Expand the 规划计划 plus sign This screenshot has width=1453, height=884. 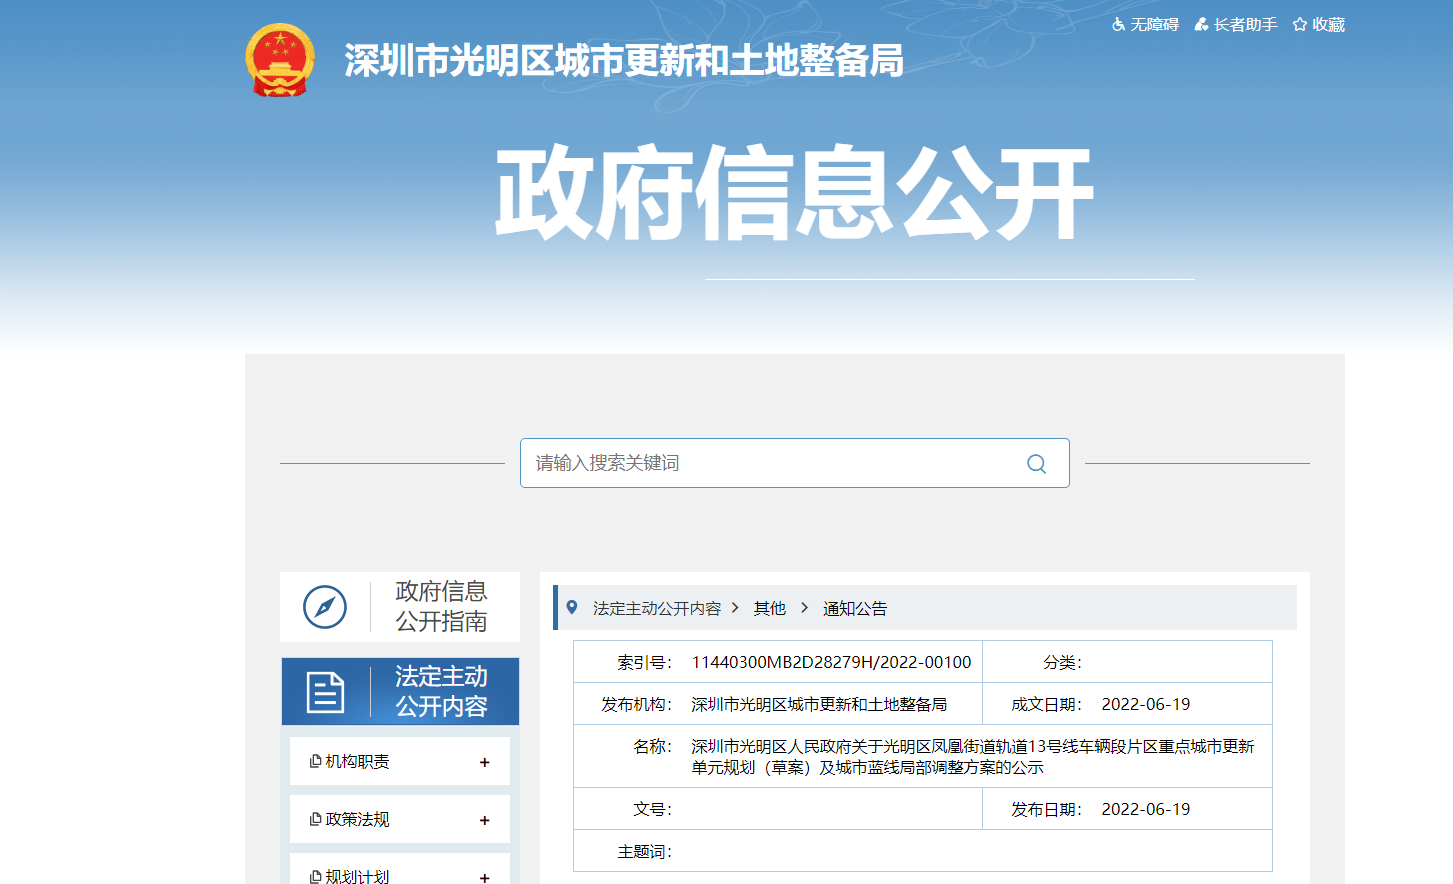[x=484, y=877]
